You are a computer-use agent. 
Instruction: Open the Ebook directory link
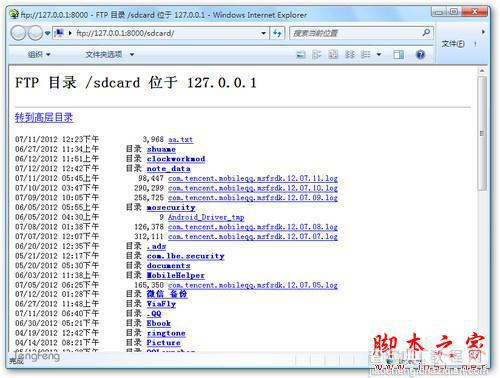pyautogui.click(x=159, y=323)
